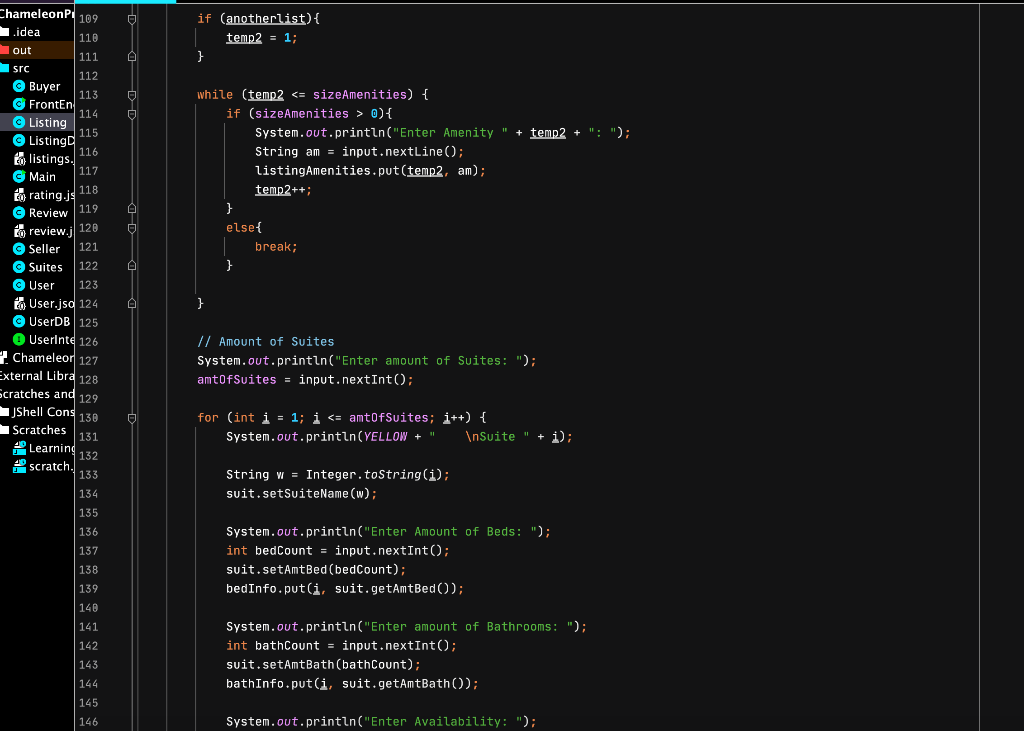Click setSuiteName on line 134
1024x731 pixels.
pyautogui.click(x=306, y=494)
